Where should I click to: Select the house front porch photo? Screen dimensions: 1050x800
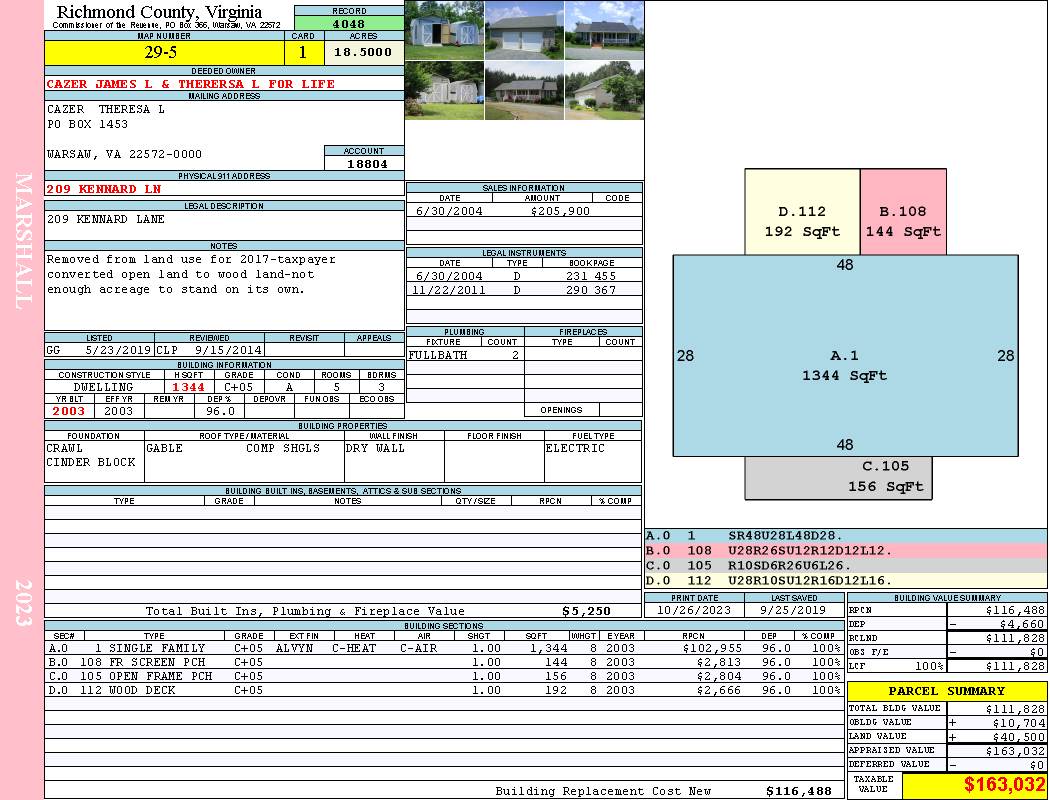point(604,30)
